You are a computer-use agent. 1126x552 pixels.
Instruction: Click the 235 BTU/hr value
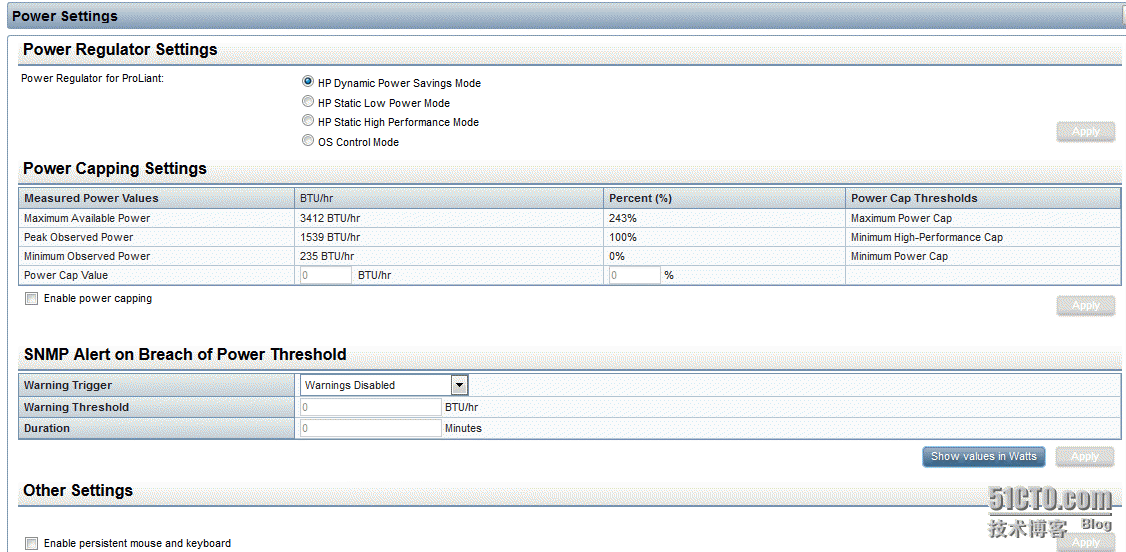tap(327, 256)
